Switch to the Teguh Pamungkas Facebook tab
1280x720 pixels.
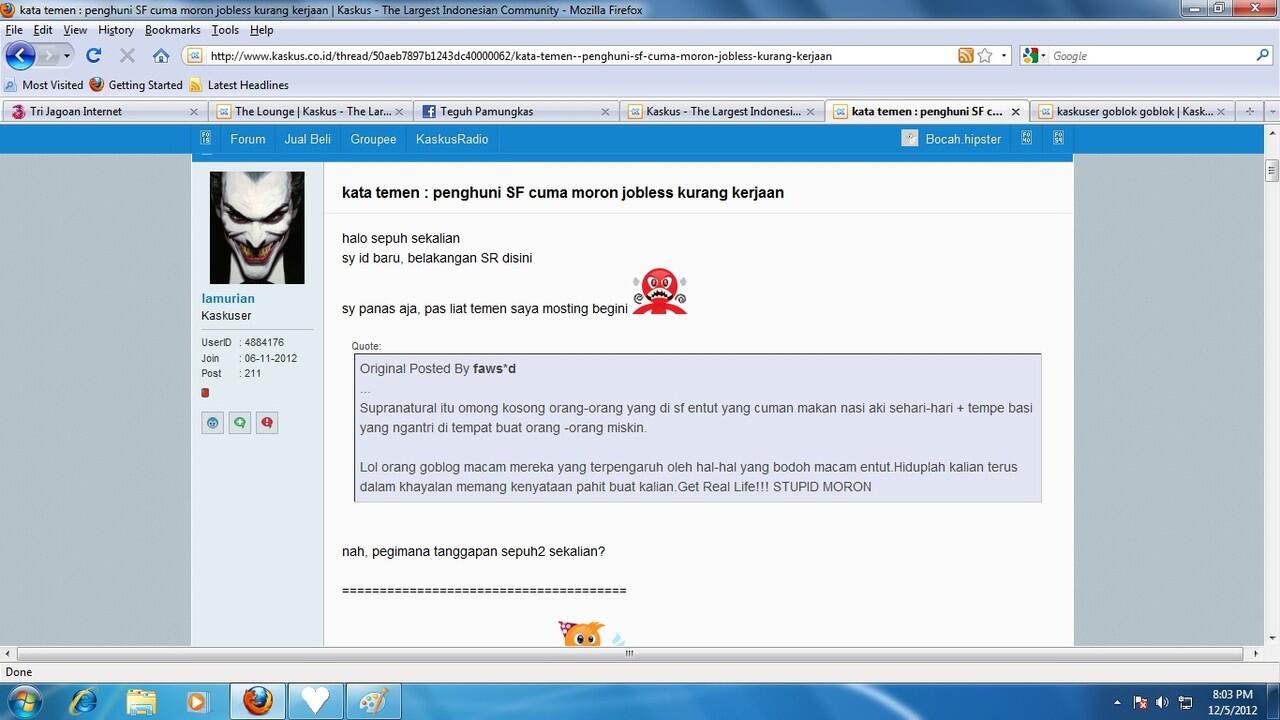click(x=516, y=112)
